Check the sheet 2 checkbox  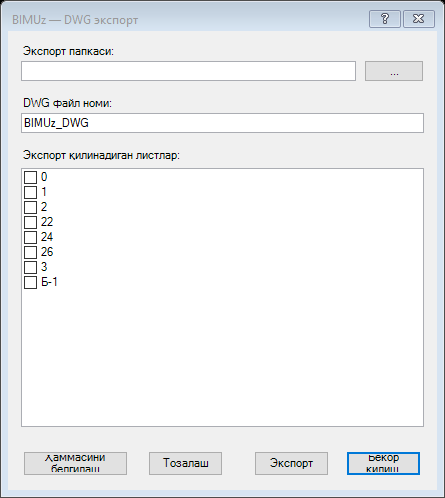tap(30, 207)
